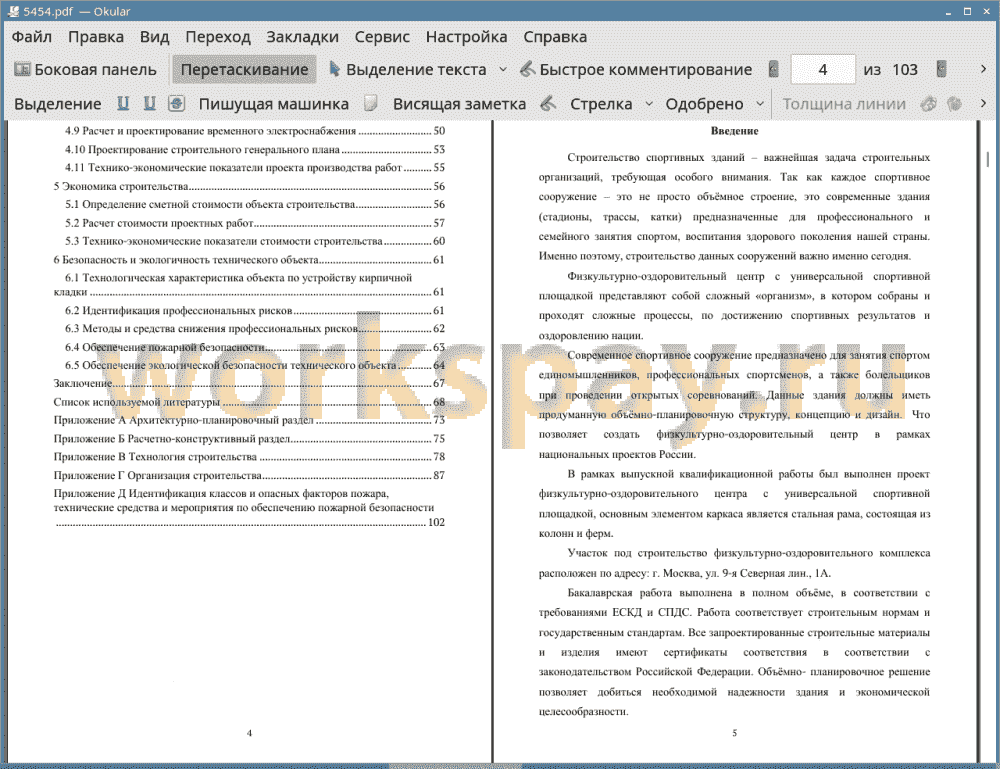Click "Приложение В Технология строительства" entry
Viewport: 1000px width, 769px height.
pos(249,457)
